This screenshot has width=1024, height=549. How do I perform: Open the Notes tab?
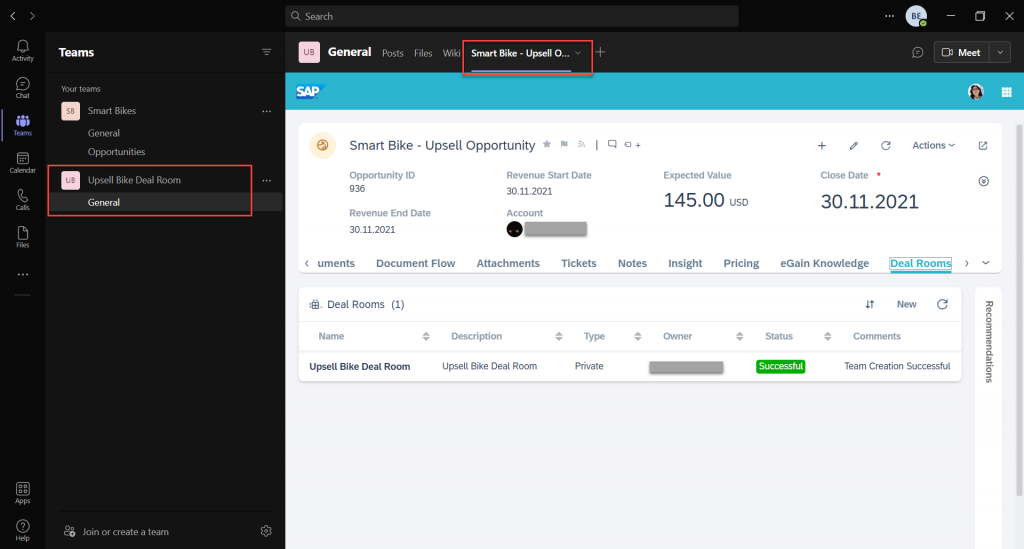632,263
